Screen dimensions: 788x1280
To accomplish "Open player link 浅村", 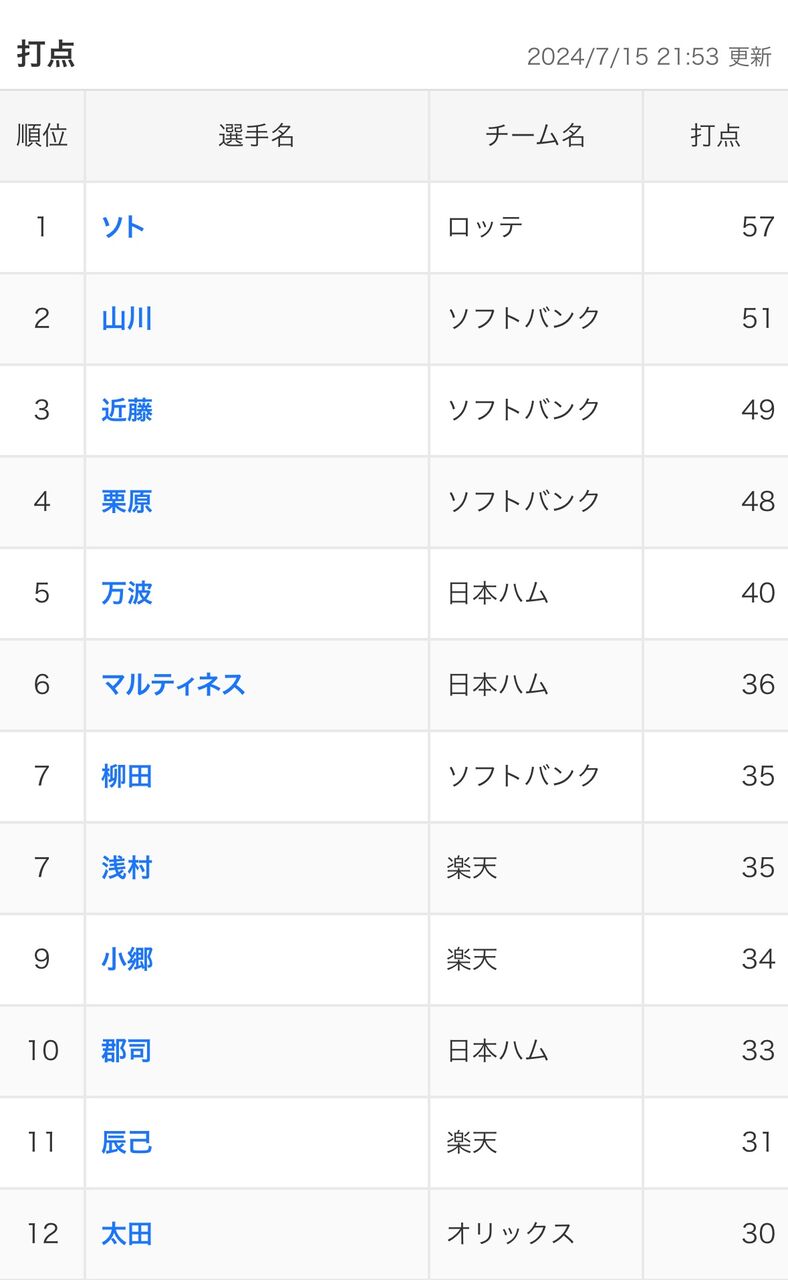I will pyautogui.click(x=127, y=868).
